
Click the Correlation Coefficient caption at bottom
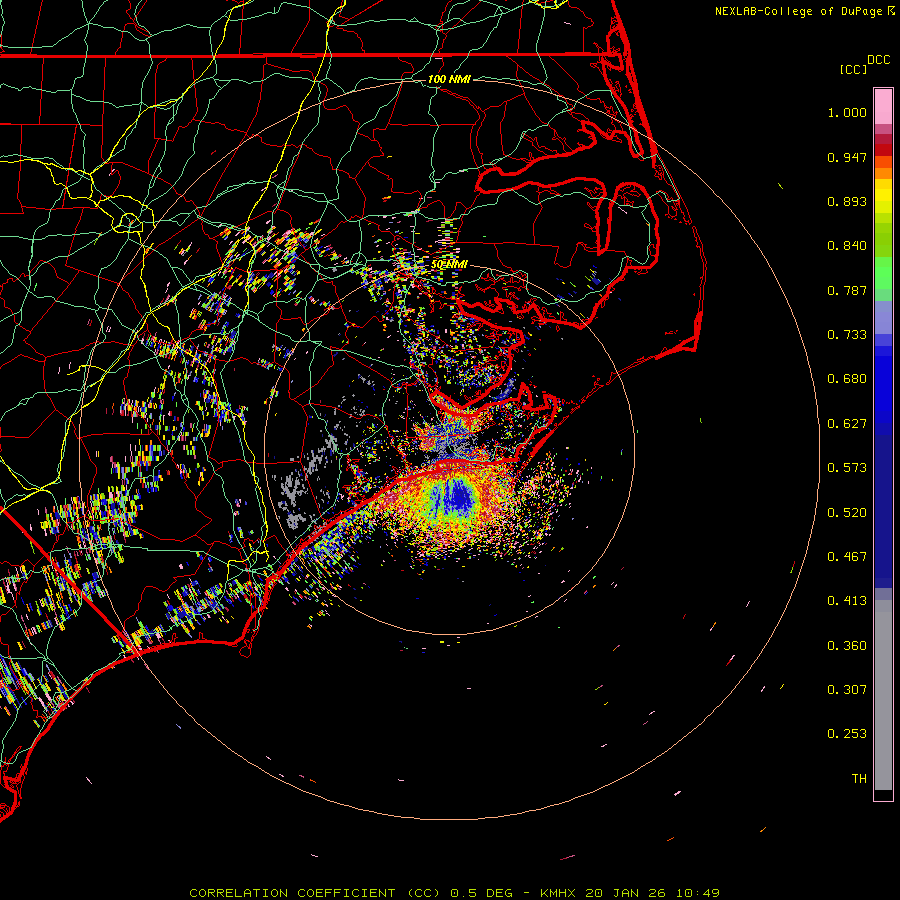click(455, 893)
